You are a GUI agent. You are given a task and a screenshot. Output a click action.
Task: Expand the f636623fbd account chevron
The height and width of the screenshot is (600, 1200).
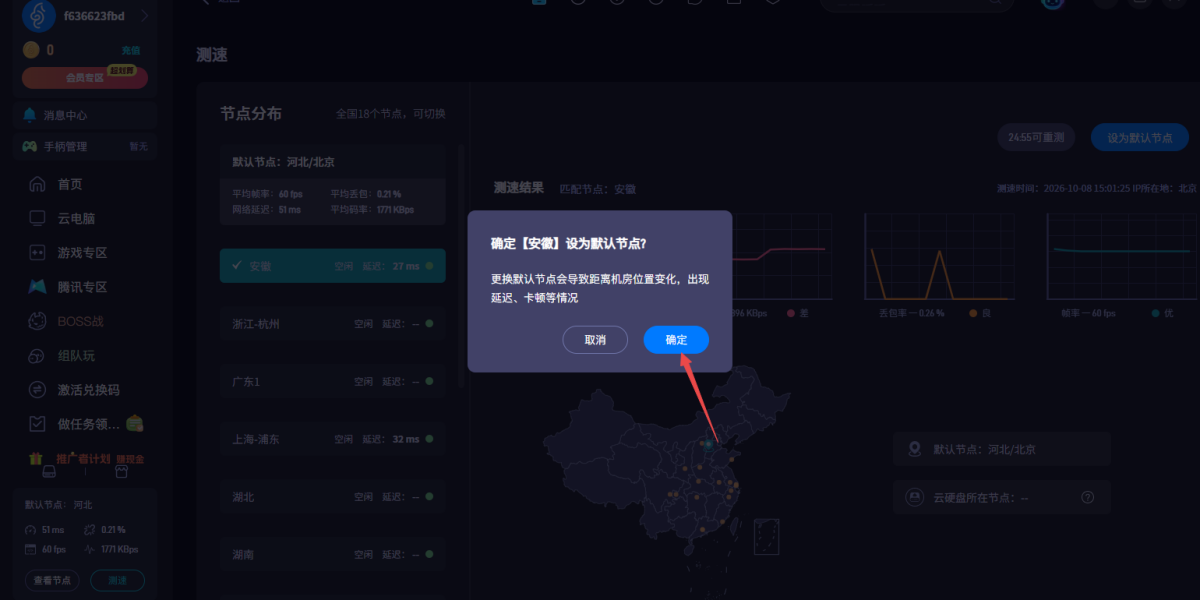145,16
